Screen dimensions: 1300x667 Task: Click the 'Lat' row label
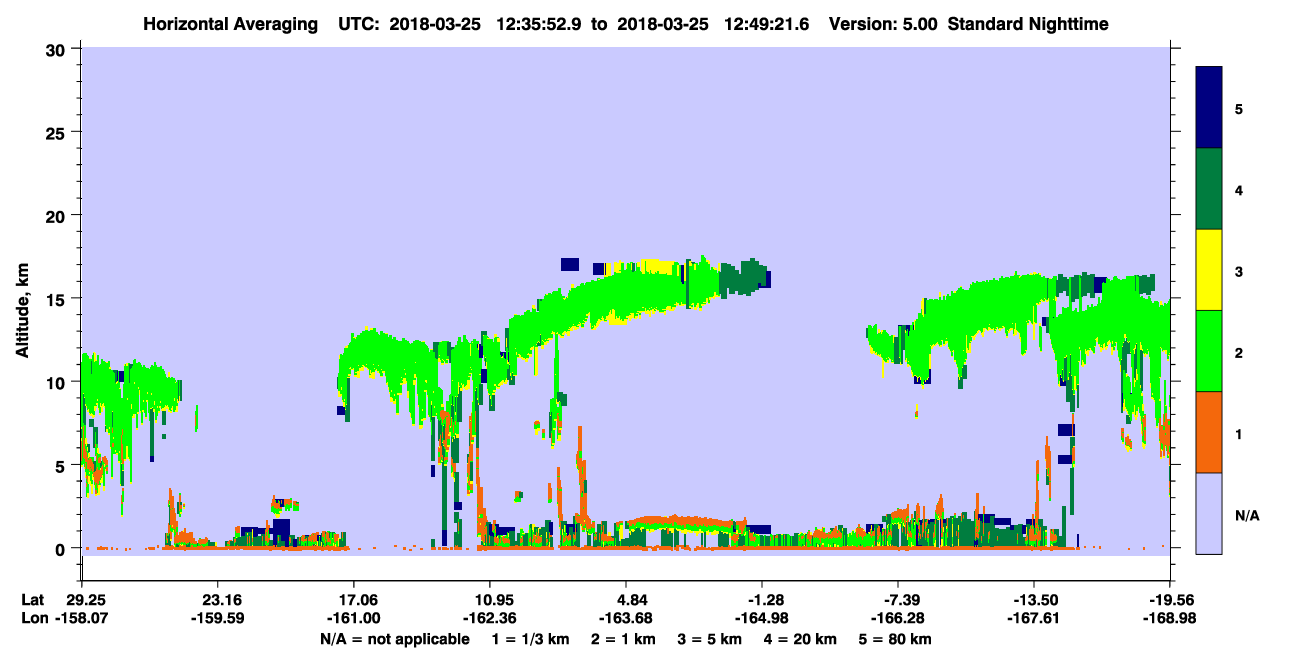33,600
